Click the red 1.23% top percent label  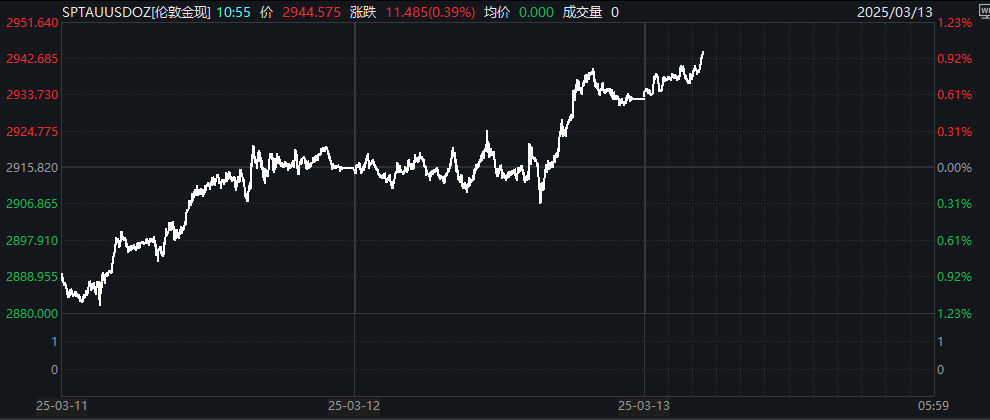tap(954, 23)
